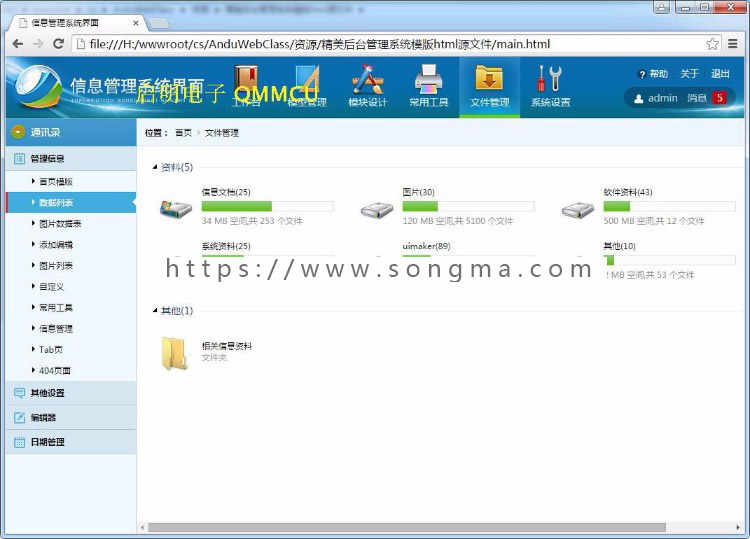Bookmark page with the star icon
Screen dimensions: 750x539
(712, 44)
